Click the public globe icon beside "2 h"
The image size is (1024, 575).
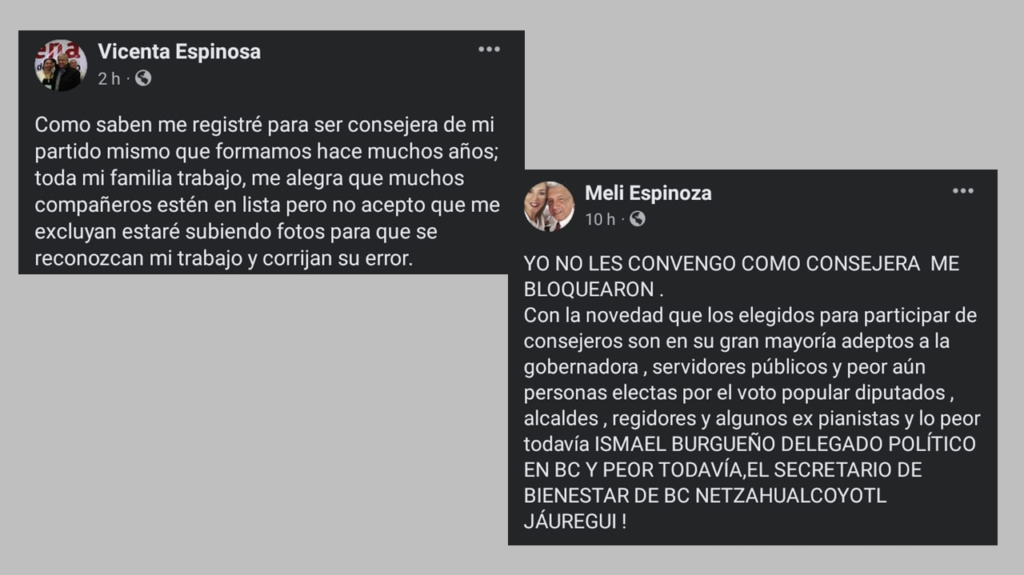143,78
